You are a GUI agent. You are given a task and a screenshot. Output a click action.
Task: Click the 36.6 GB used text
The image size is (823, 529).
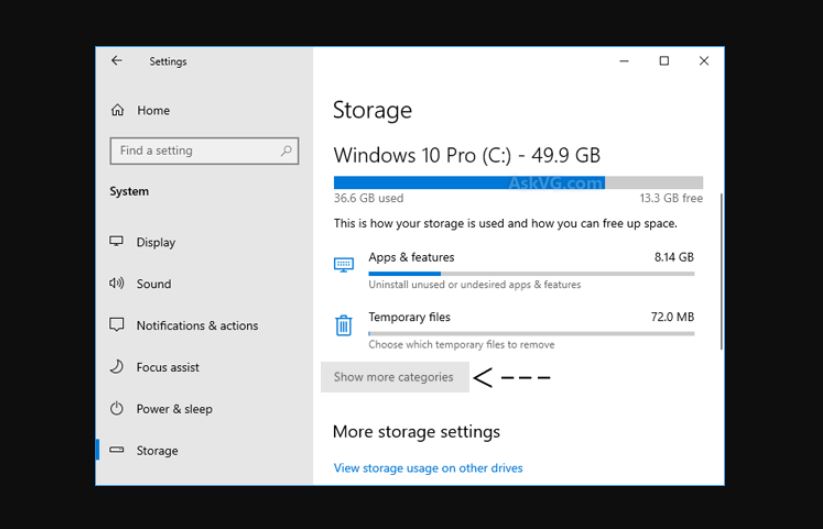point(368,198)
